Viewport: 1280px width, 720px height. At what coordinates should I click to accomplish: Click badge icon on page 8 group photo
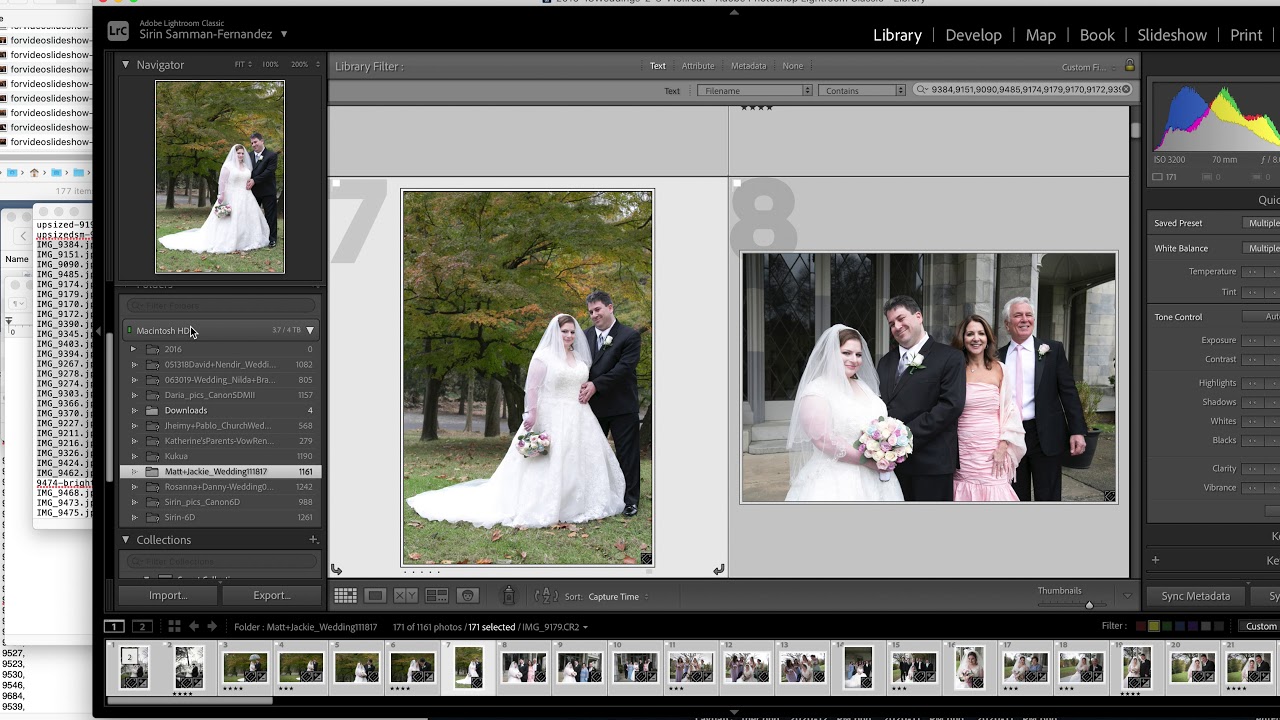pos(1109,496)
